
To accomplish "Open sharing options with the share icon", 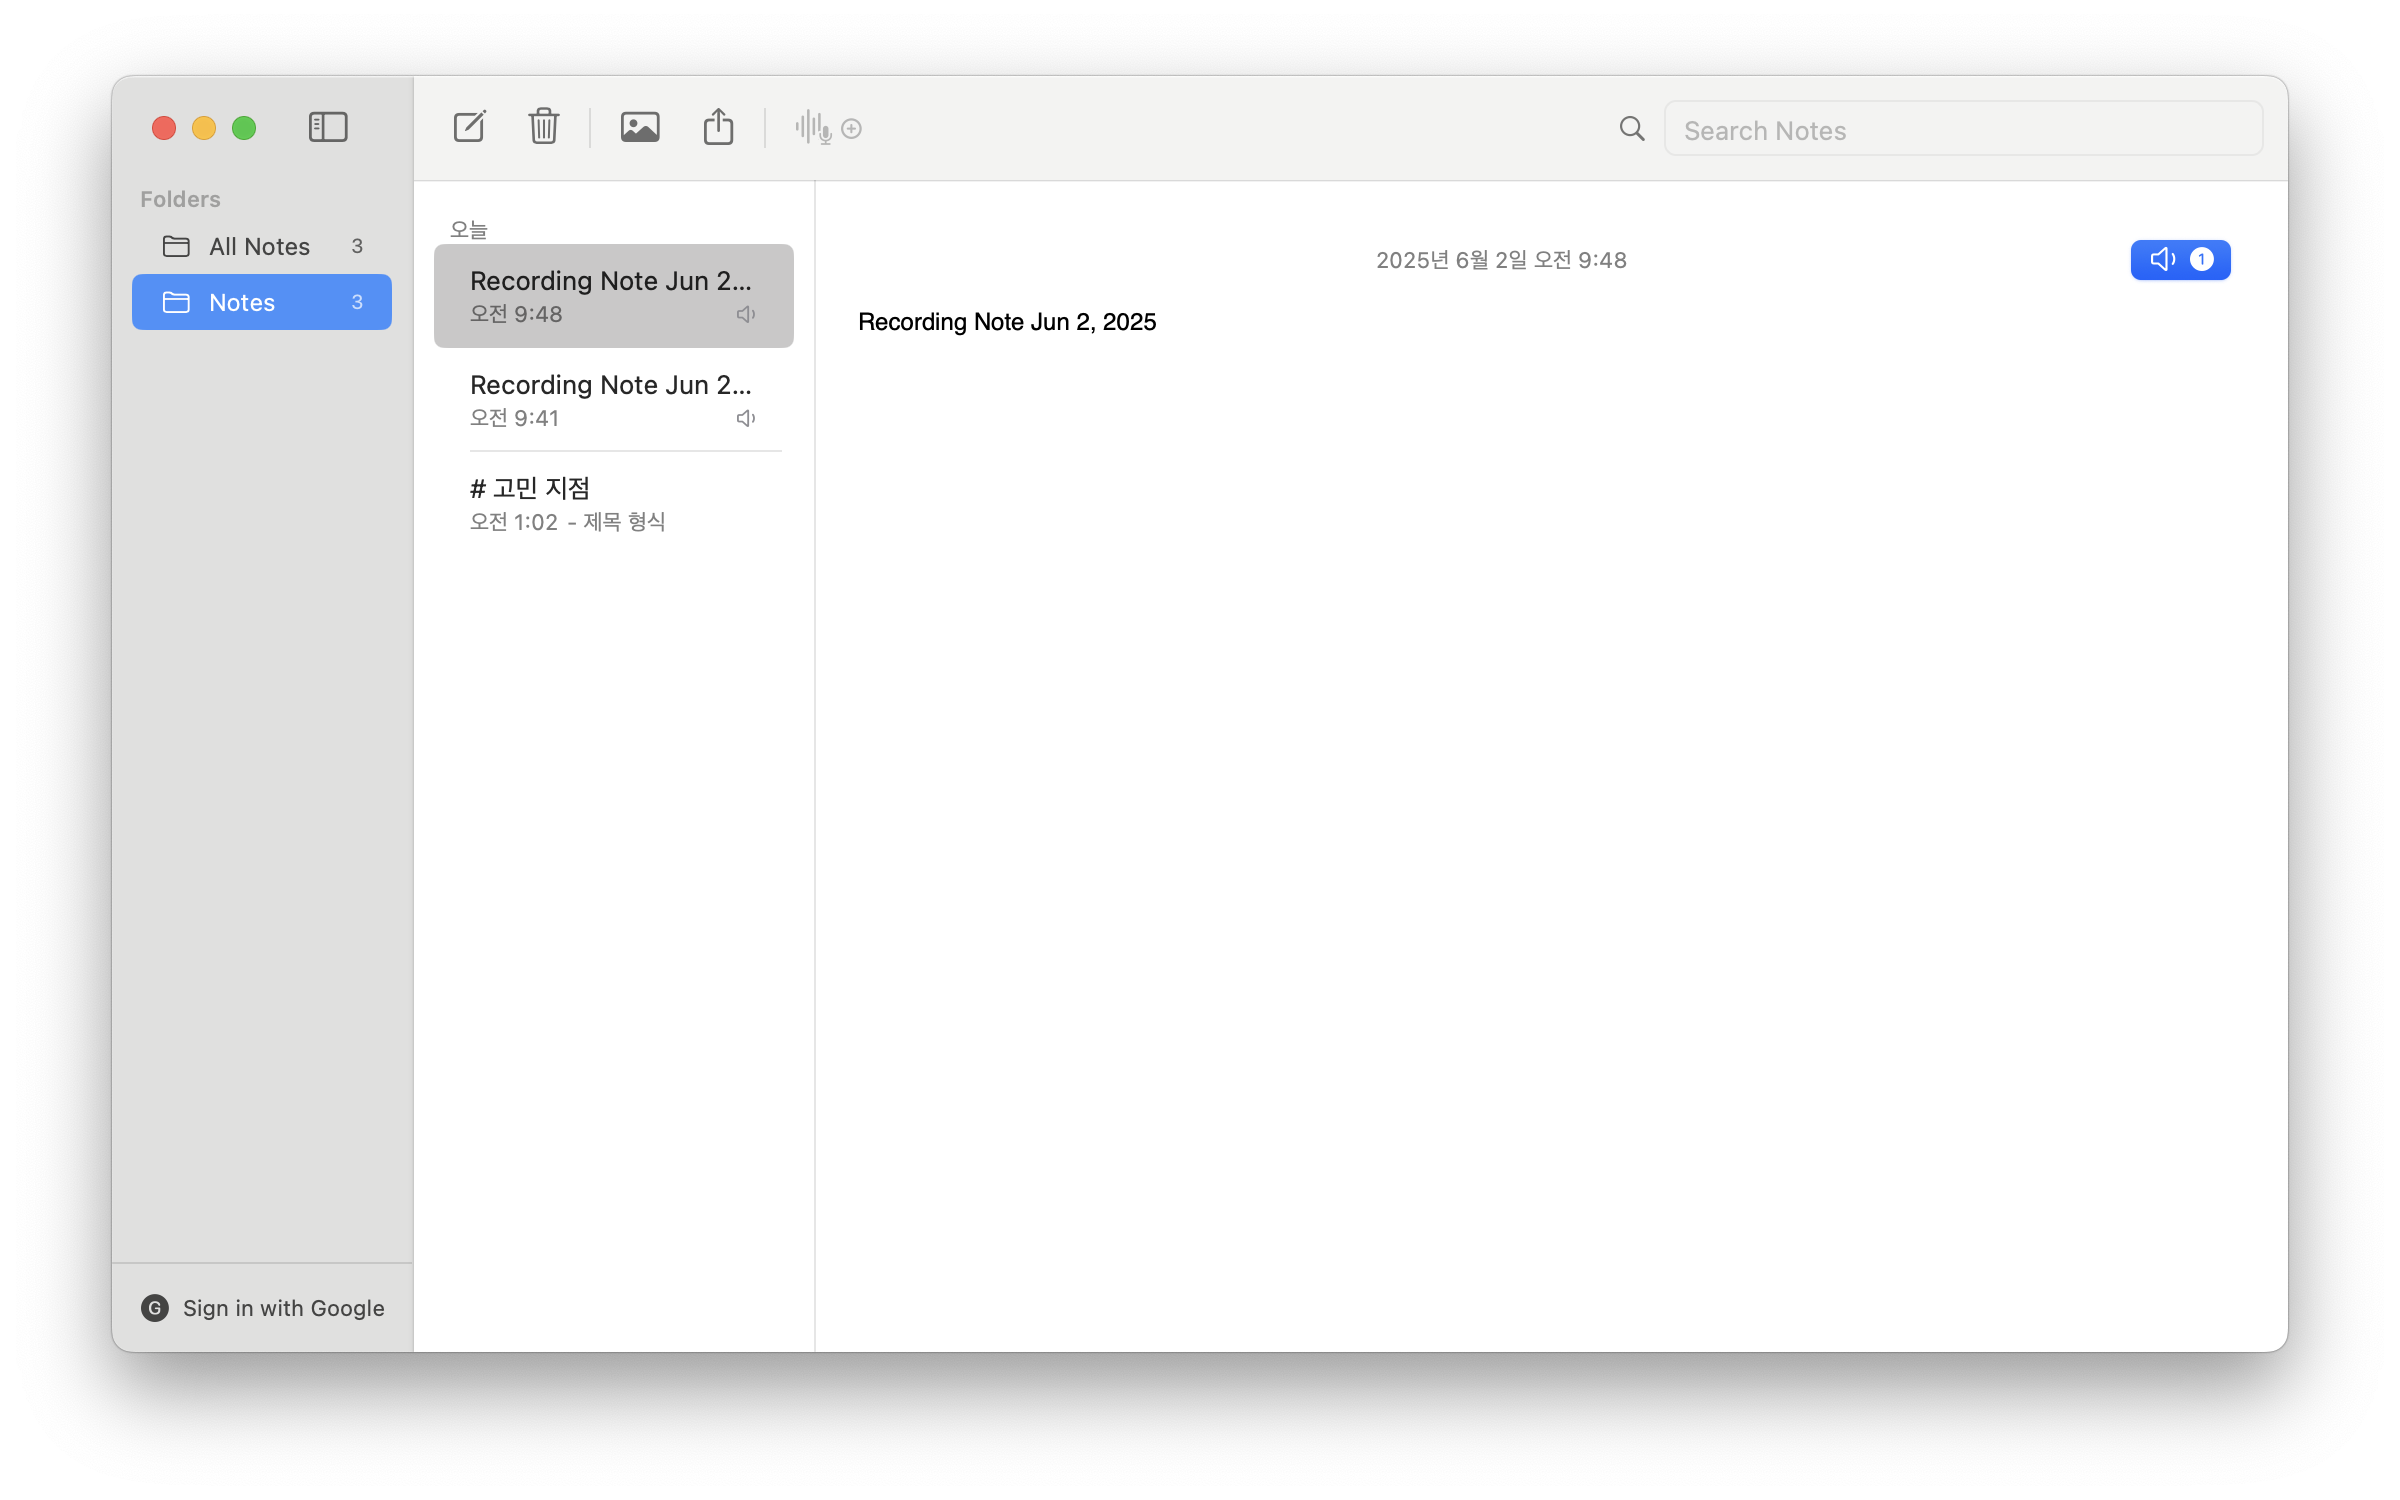I will (718, 127).
